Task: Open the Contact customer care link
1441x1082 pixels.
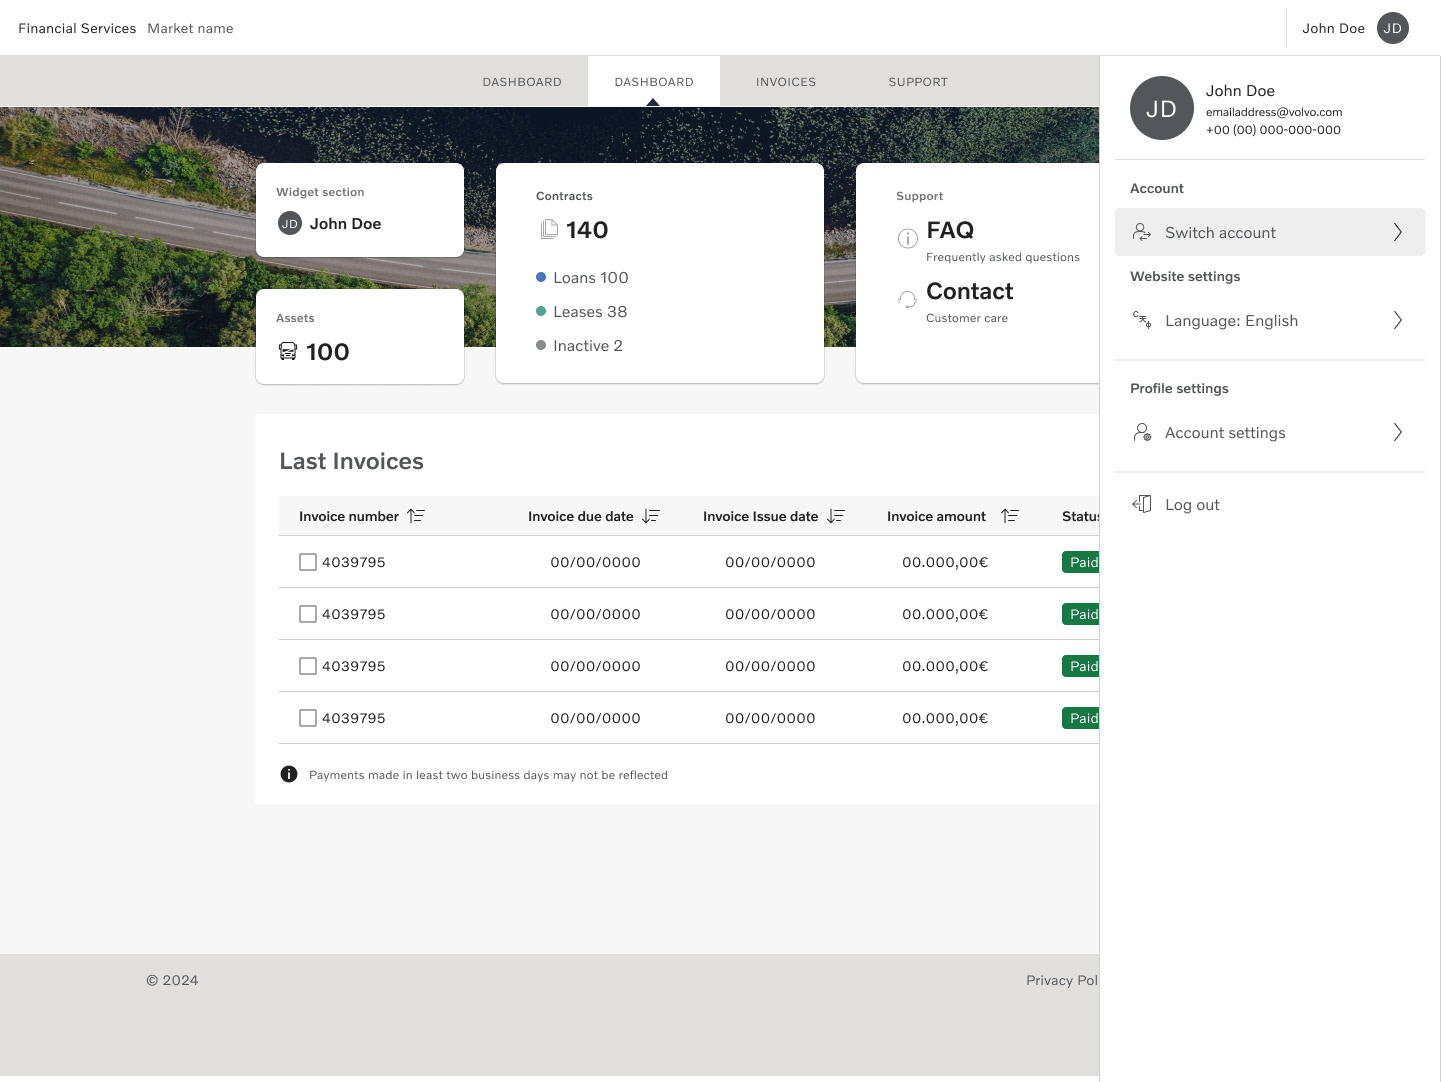Action: pyautogui.click(x=970, y=291)
